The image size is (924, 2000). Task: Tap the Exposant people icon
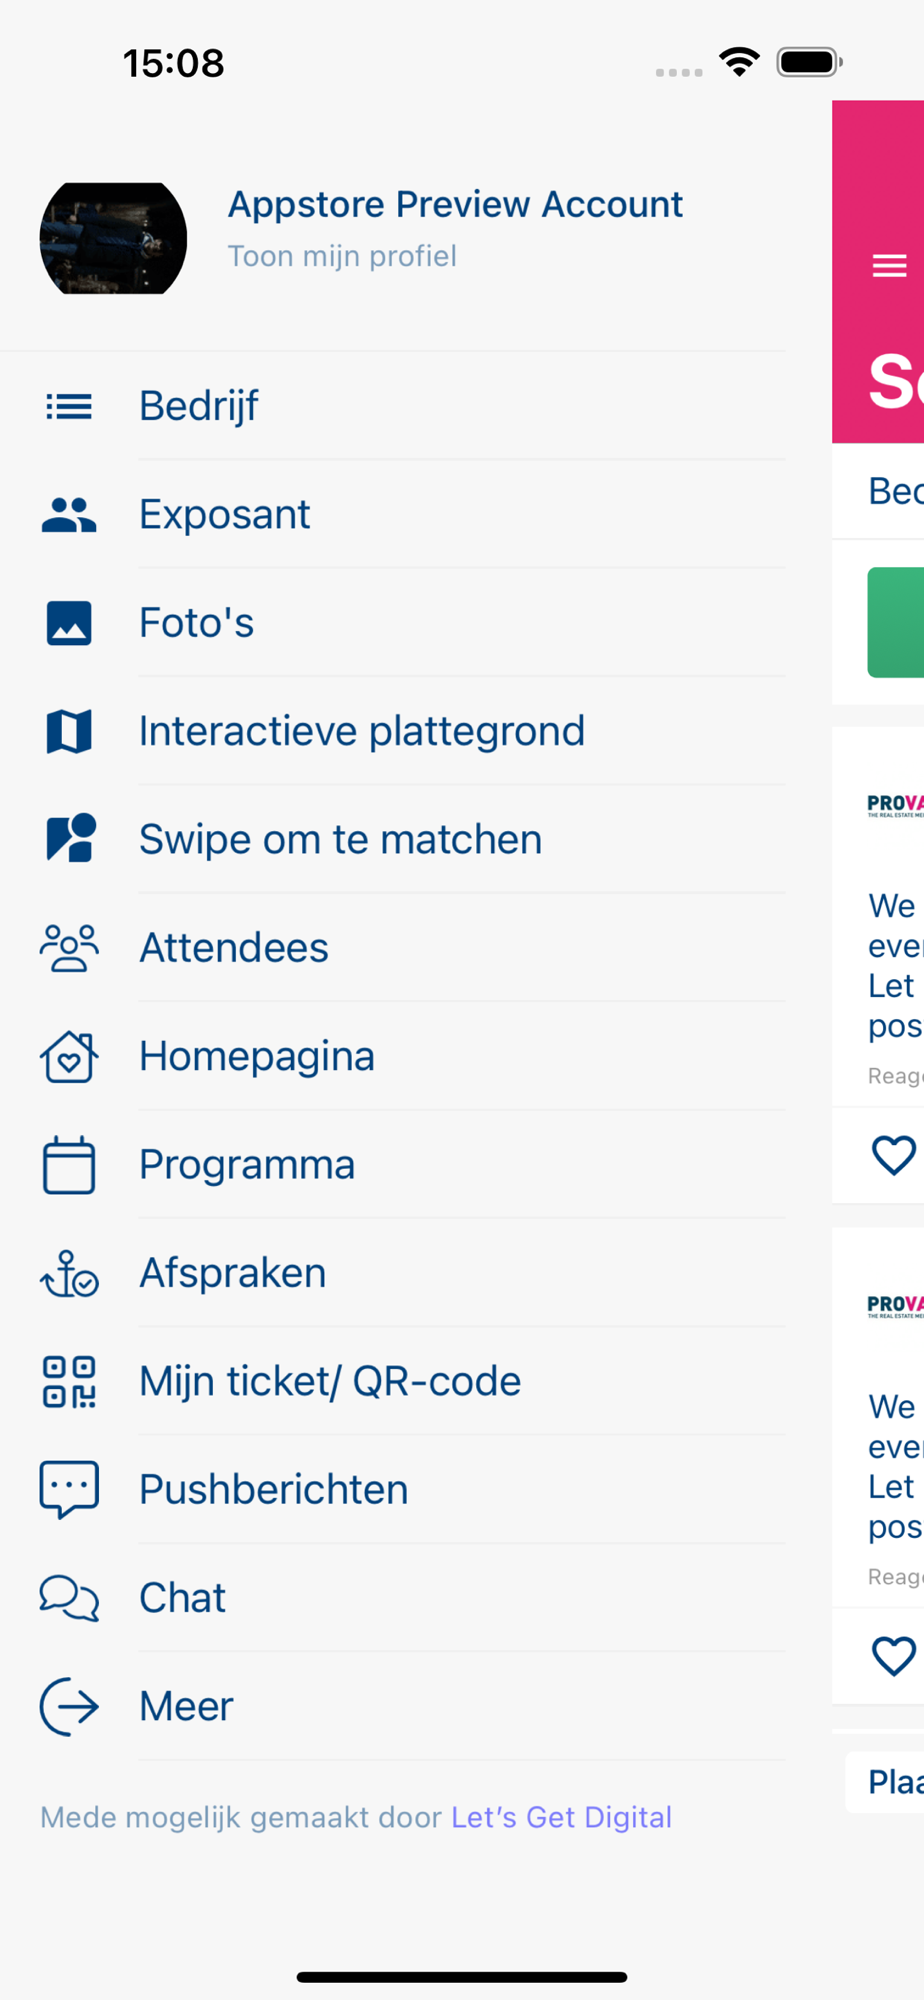69,515
